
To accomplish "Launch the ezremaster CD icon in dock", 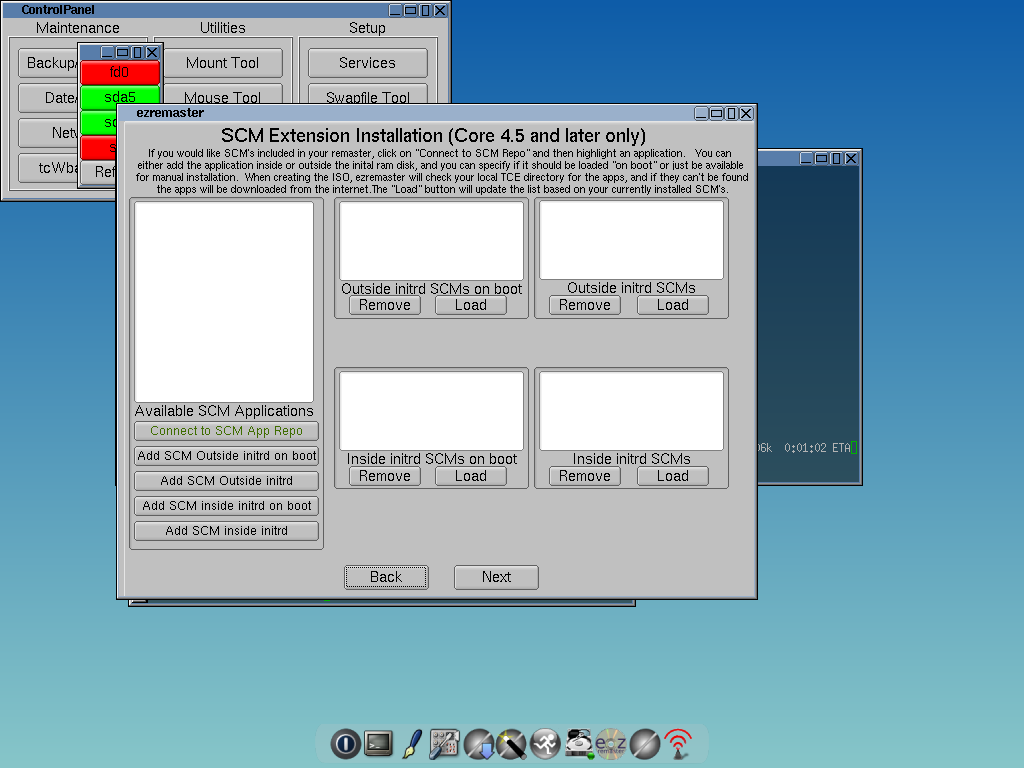I will coord(611,743).
